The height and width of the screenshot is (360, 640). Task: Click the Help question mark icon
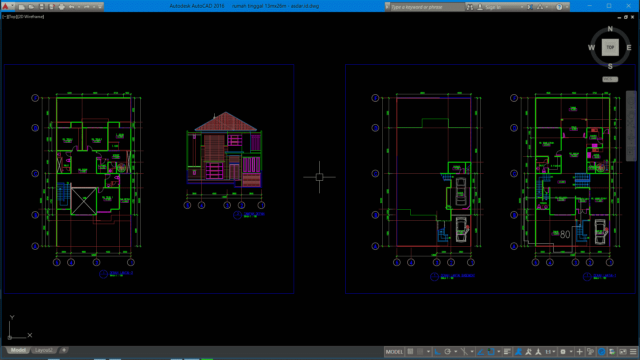pyautogui.click(x=559, y=7)
